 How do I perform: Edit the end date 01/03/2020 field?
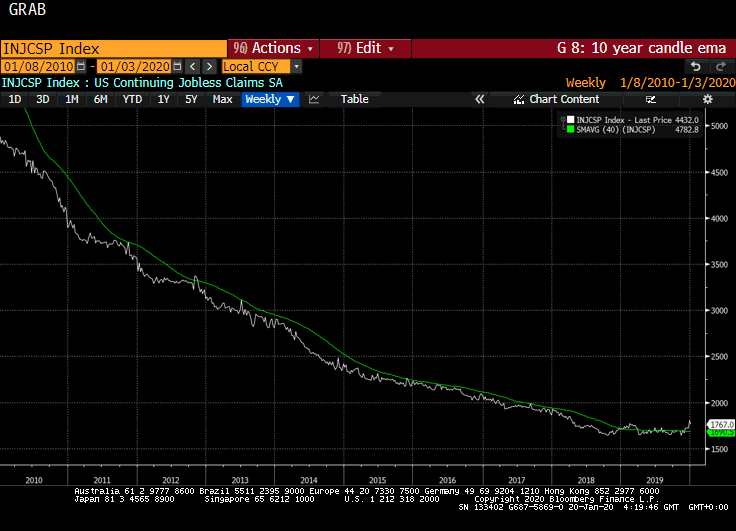[135, 66]
